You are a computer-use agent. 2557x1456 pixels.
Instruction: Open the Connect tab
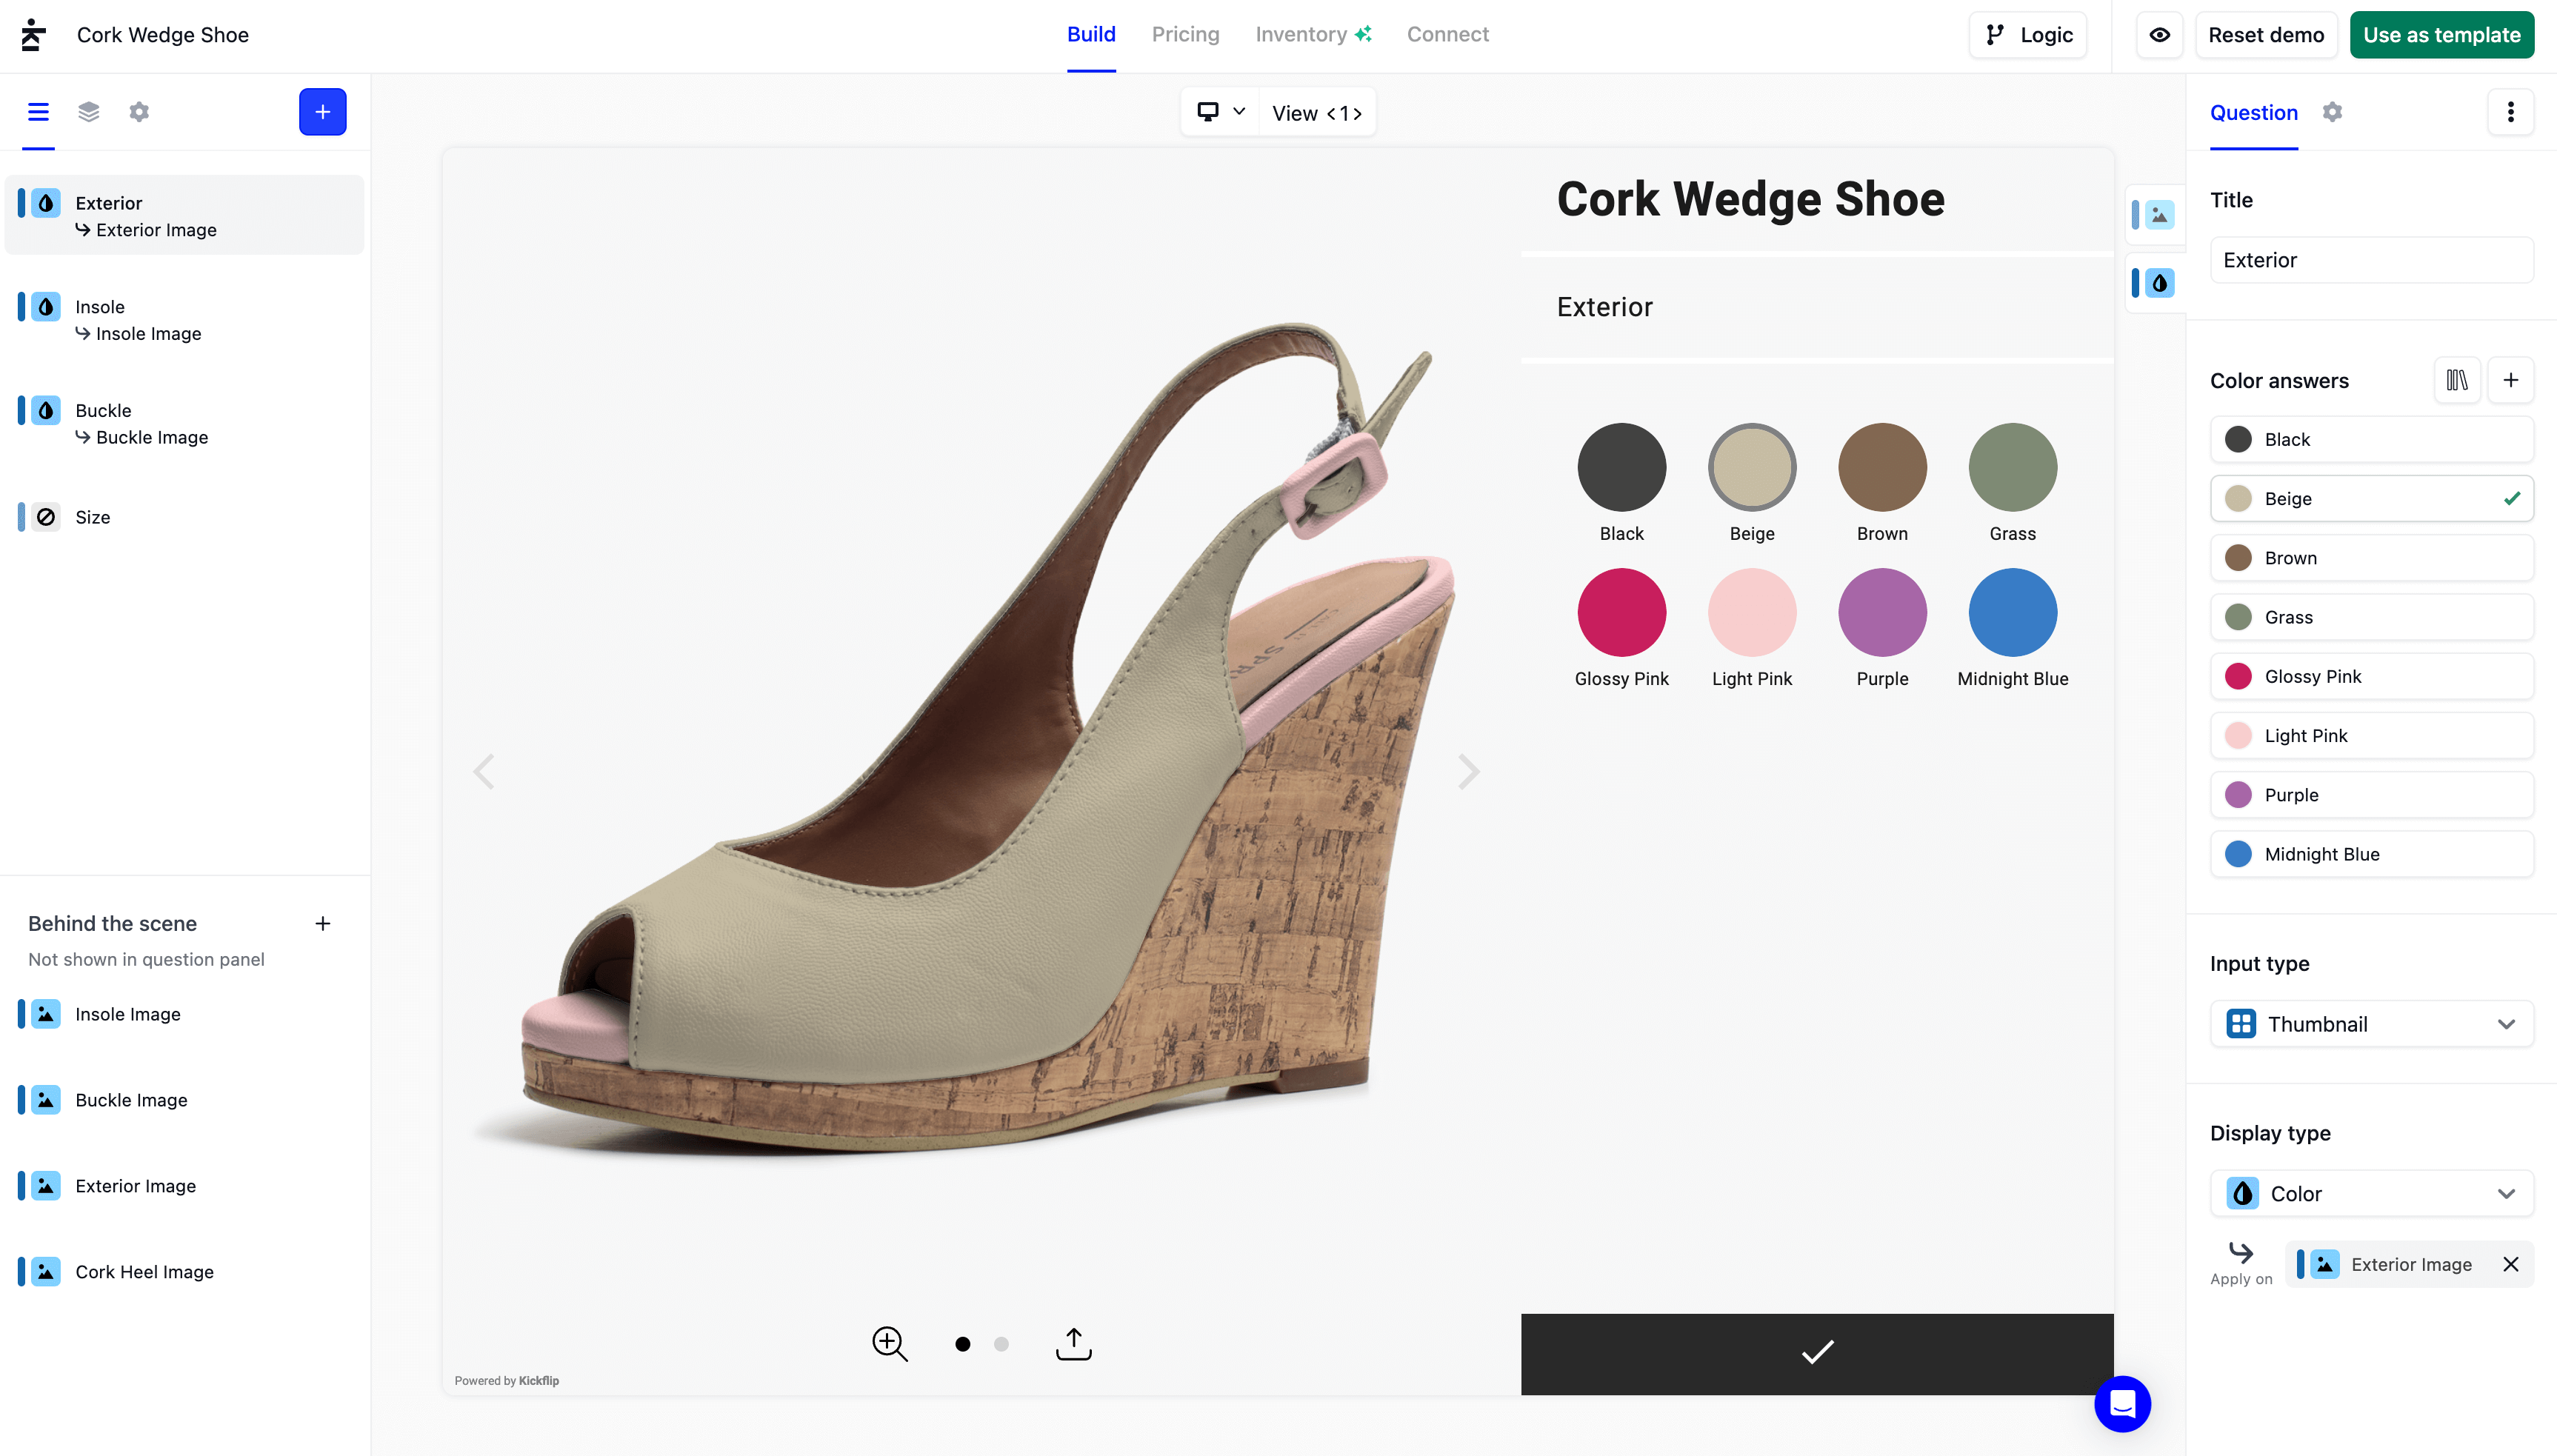tap(1447, 35)
